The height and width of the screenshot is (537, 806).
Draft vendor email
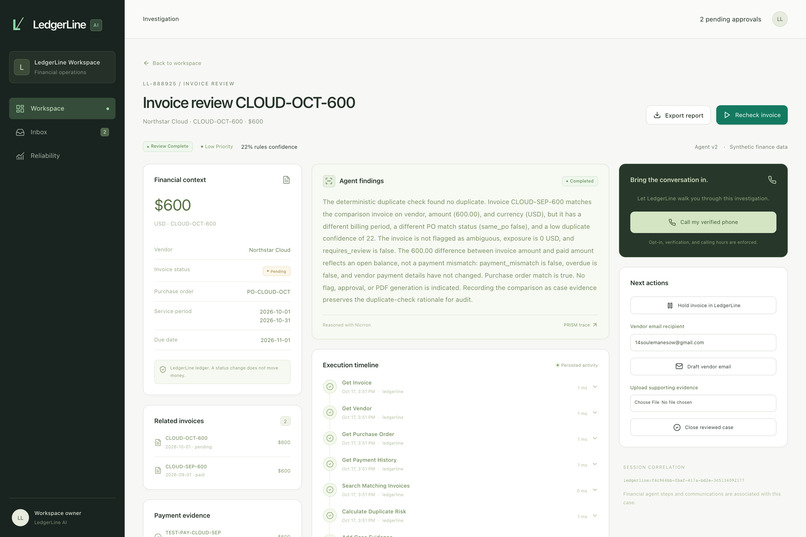click(x=703, y=366)
